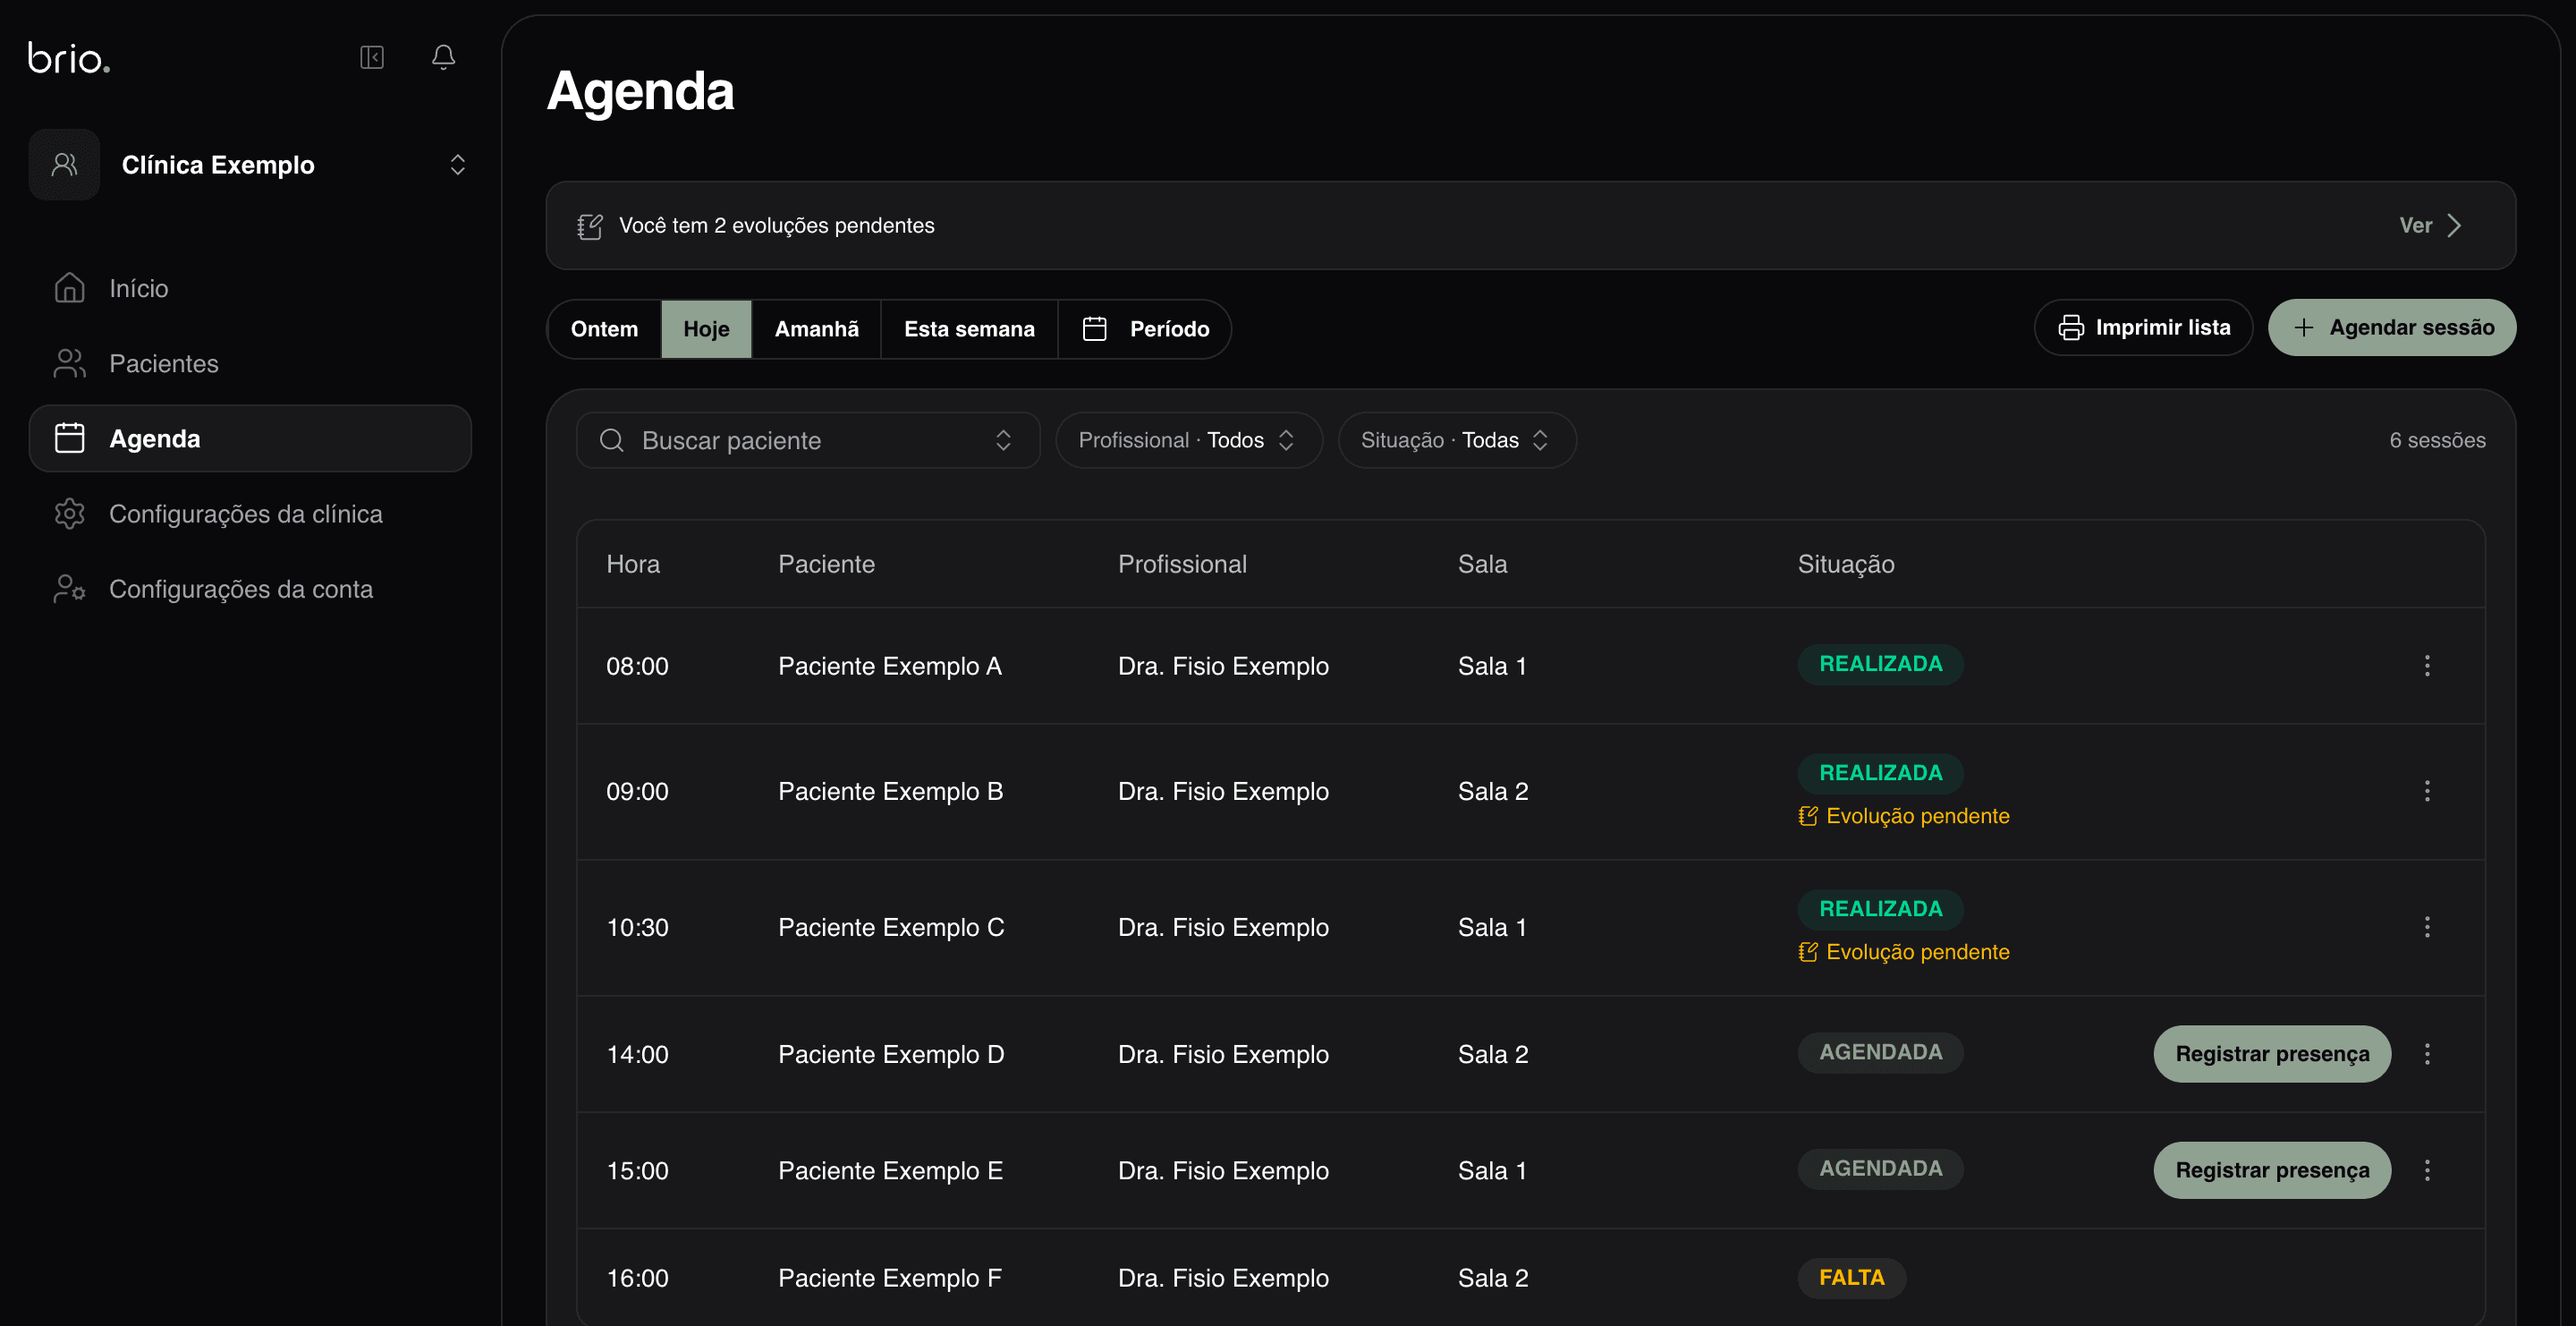Click the 6 sessões count label
This screenshot has width=2576, height=1326.
tap(2437, 441)
